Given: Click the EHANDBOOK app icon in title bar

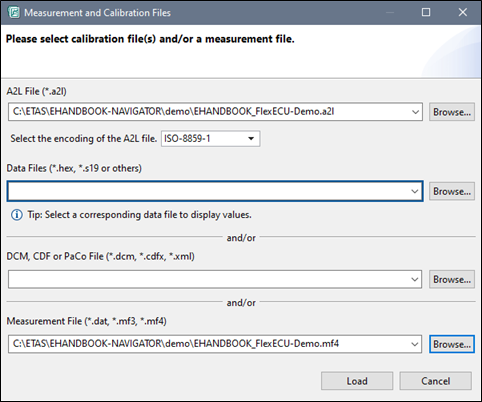Looking at the screenshot, I should click(x=14, y=13).
